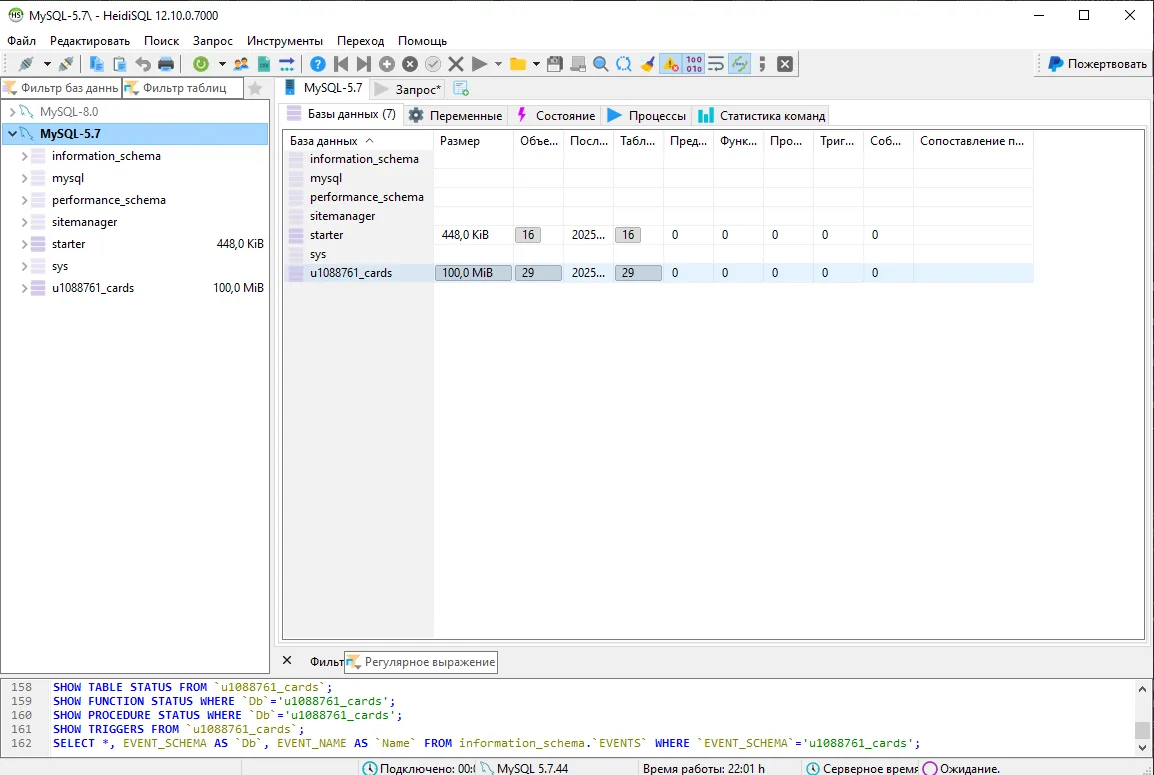
Task: Switch to the Процессы tab
Action: [x=647, y=116]
